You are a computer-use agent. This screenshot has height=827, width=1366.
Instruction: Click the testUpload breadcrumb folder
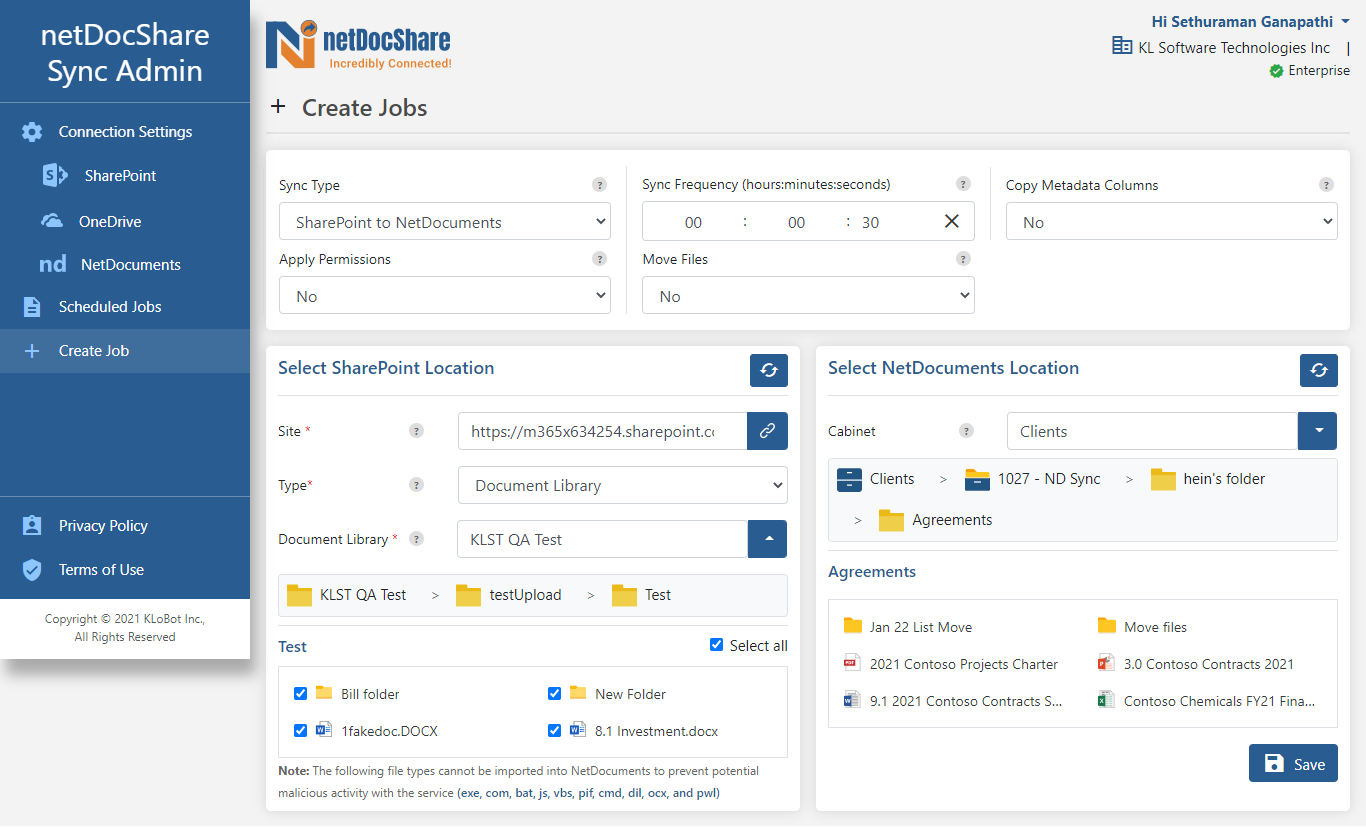tap(509, 595)
